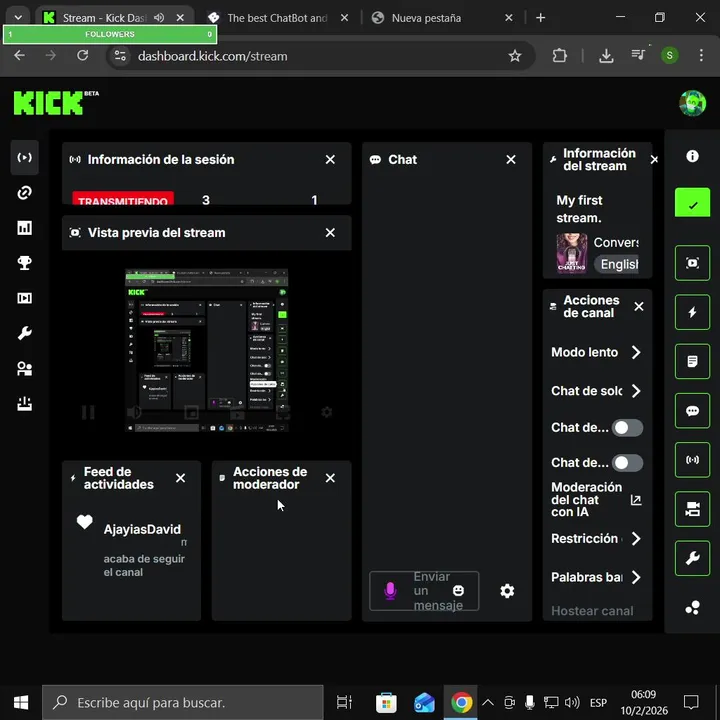The image size is (720, 720).
Task: Click the bottom tray icon in left sidebar
Action: (x=24, y=404)
